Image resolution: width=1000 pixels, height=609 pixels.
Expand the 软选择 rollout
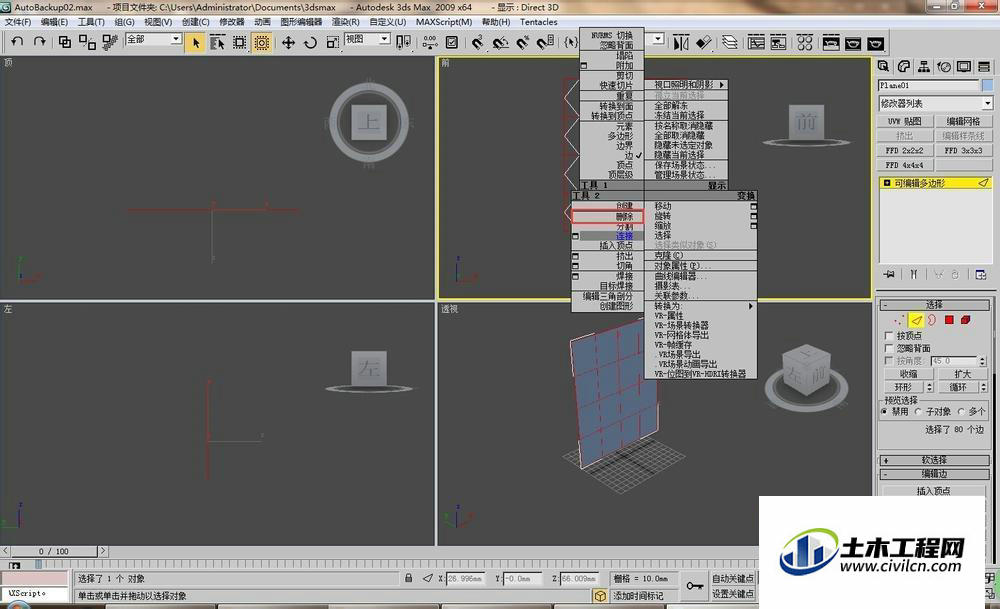pos(934,460)
